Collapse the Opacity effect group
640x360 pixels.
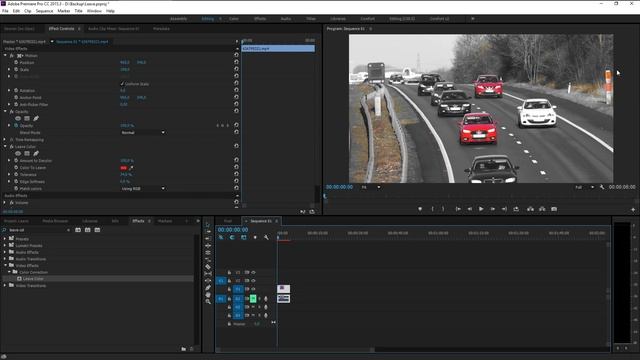pyautogui.click(x=5, y=111)
